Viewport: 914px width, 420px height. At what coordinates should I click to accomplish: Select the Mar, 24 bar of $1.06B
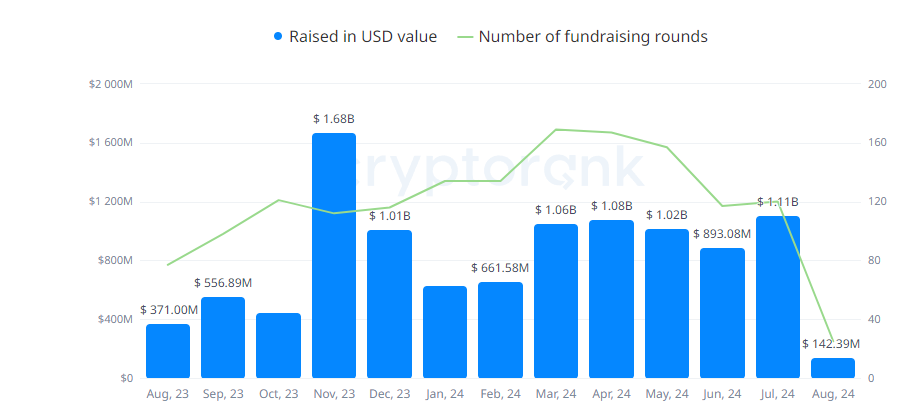point(556,301)
